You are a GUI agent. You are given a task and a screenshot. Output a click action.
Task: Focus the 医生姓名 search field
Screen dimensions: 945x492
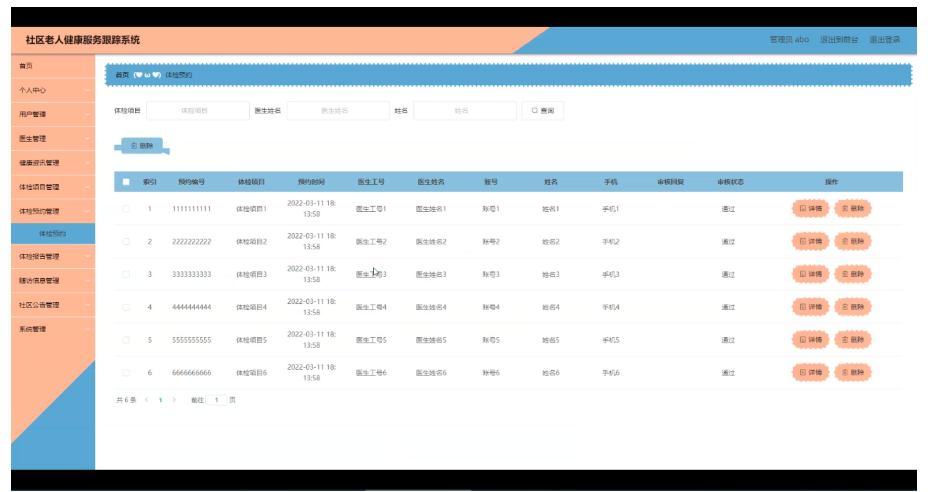pyautogui.click(x=338, y=110)
